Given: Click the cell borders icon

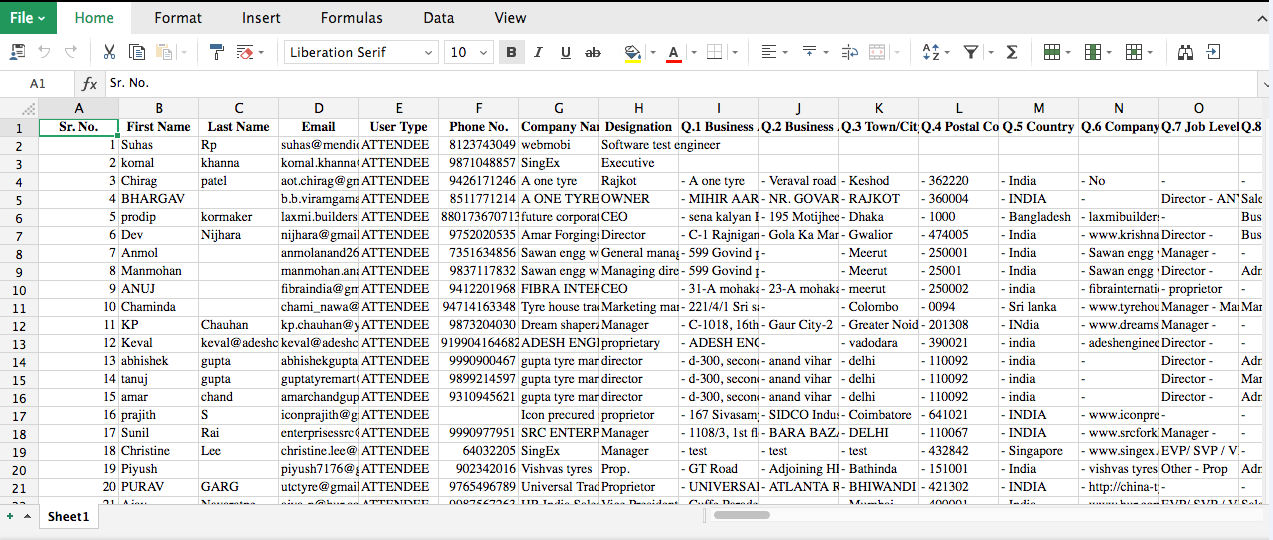Looking at the screenshot, I should 714,52.
